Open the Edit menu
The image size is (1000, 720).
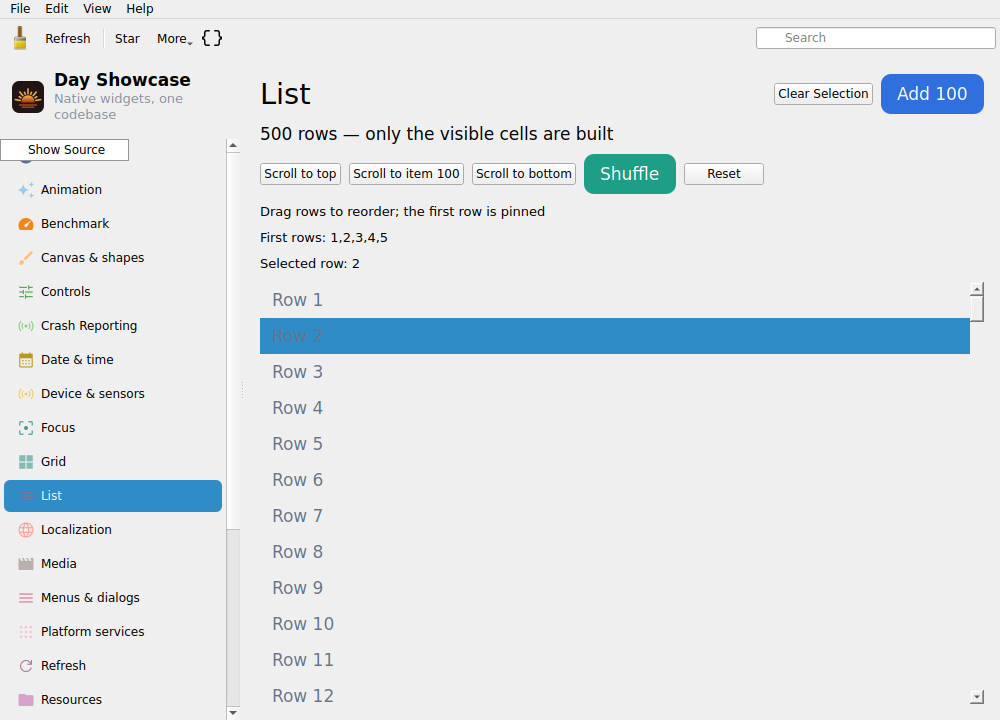click(x=57, y=9)
